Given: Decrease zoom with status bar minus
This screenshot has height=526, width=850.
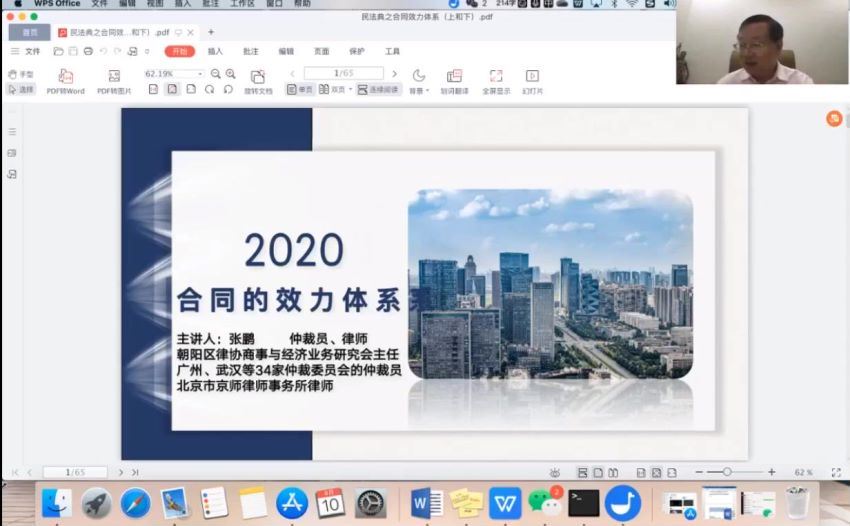Looking at the screenshot, I should click(x=699, y=472).
